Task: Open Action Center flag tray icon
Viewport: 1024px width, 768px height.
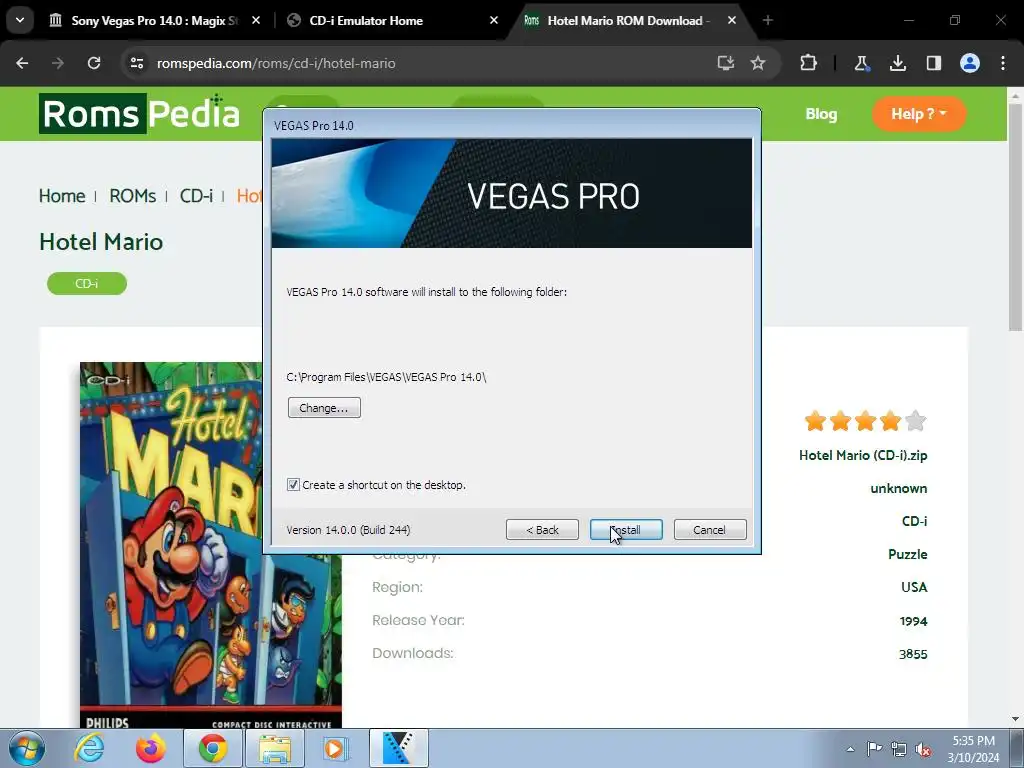Action: [874, 749]
